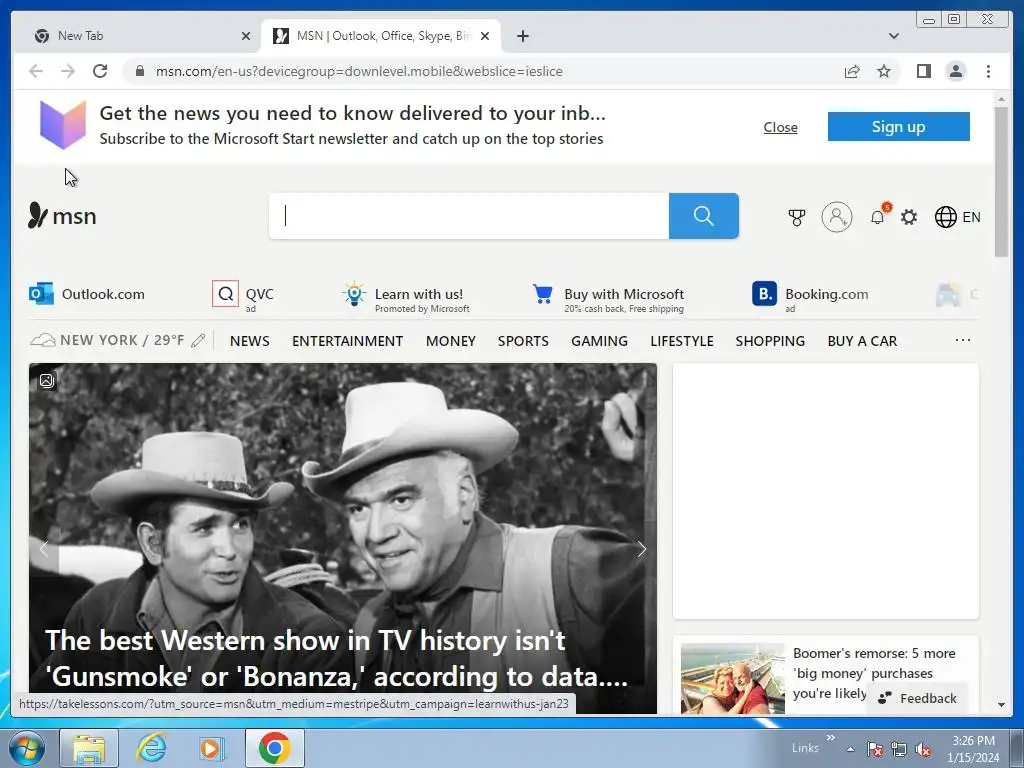This screenshot has width=1024, height=768.
Task: Open the Rewards trophy icon
Action: click(796, 217)
